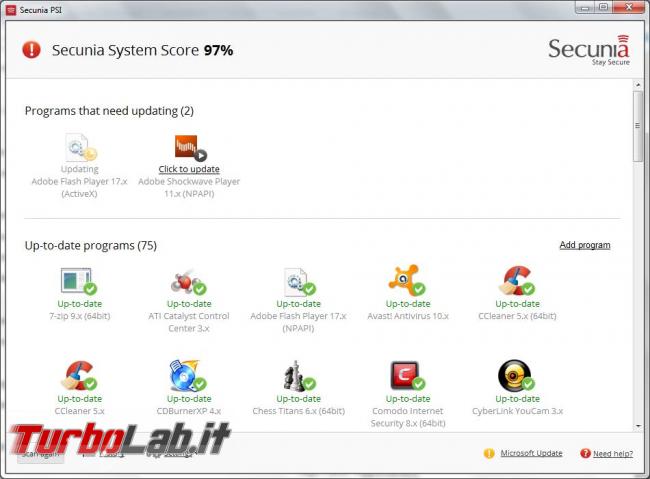Select the CCleaner 5.x 32-bit icon
The height and width of the screenshot is (479, 650).
[x=79, y=375]
